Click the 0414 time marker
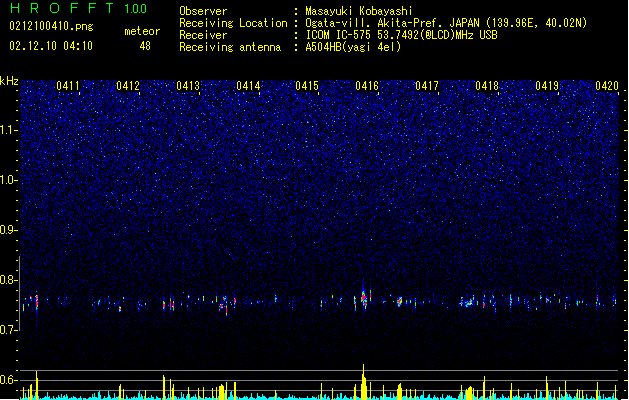 pos(248,86)
